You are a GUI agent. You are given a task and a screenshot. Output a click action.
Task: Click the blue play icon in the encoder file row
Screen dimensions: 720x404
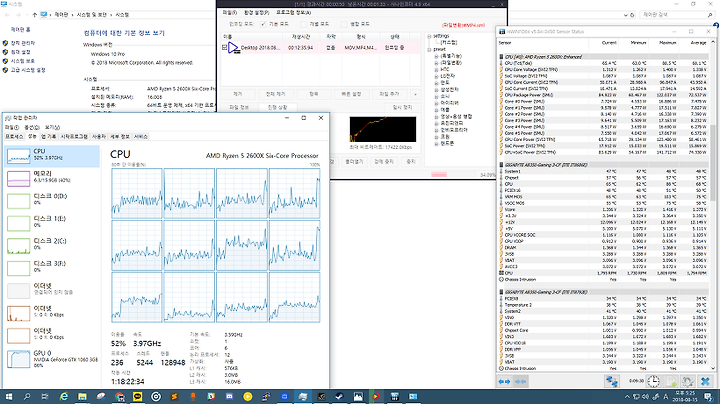tap(233, 48)
